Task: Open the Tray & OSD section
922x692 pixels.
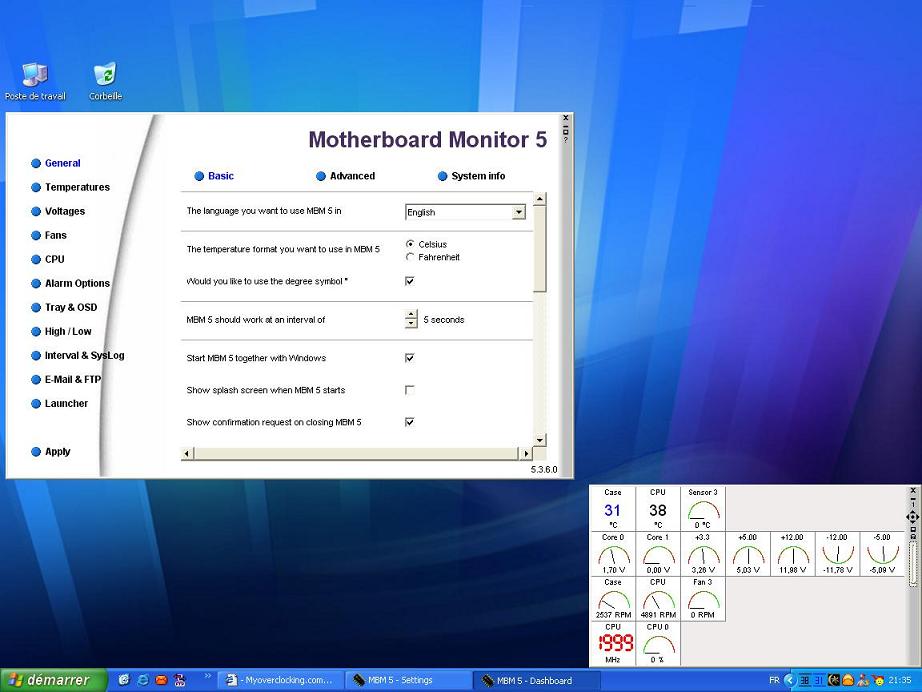Action: point(64,307)
